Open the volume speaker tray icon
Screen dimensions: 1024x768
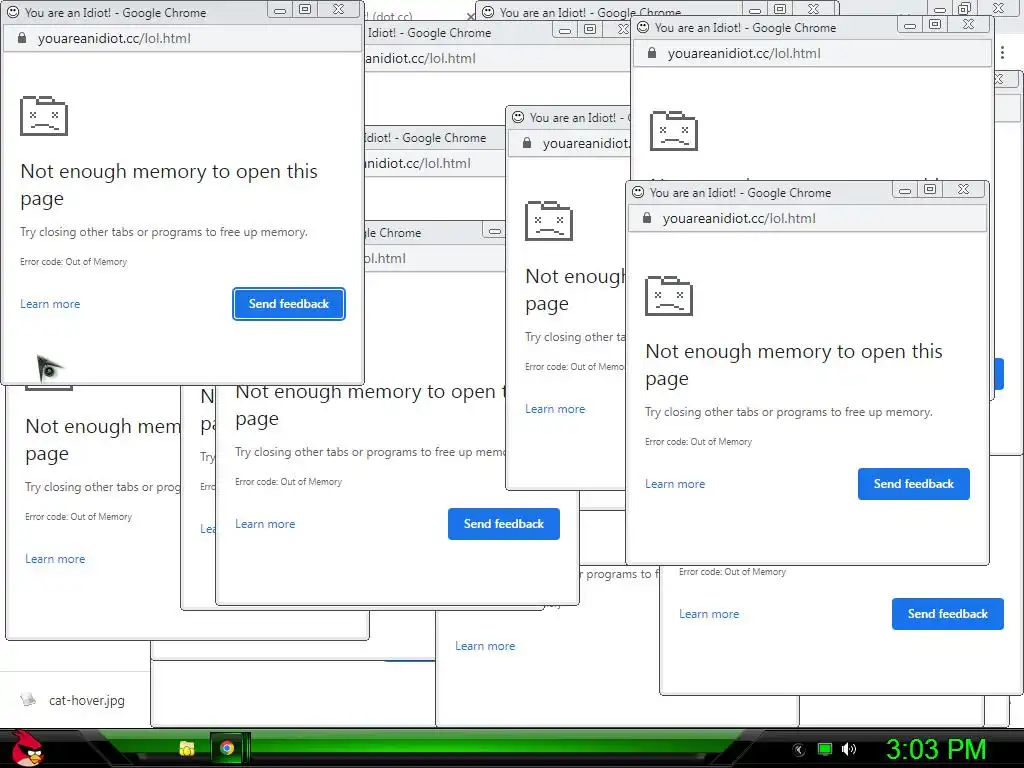(x=849, y=749)
